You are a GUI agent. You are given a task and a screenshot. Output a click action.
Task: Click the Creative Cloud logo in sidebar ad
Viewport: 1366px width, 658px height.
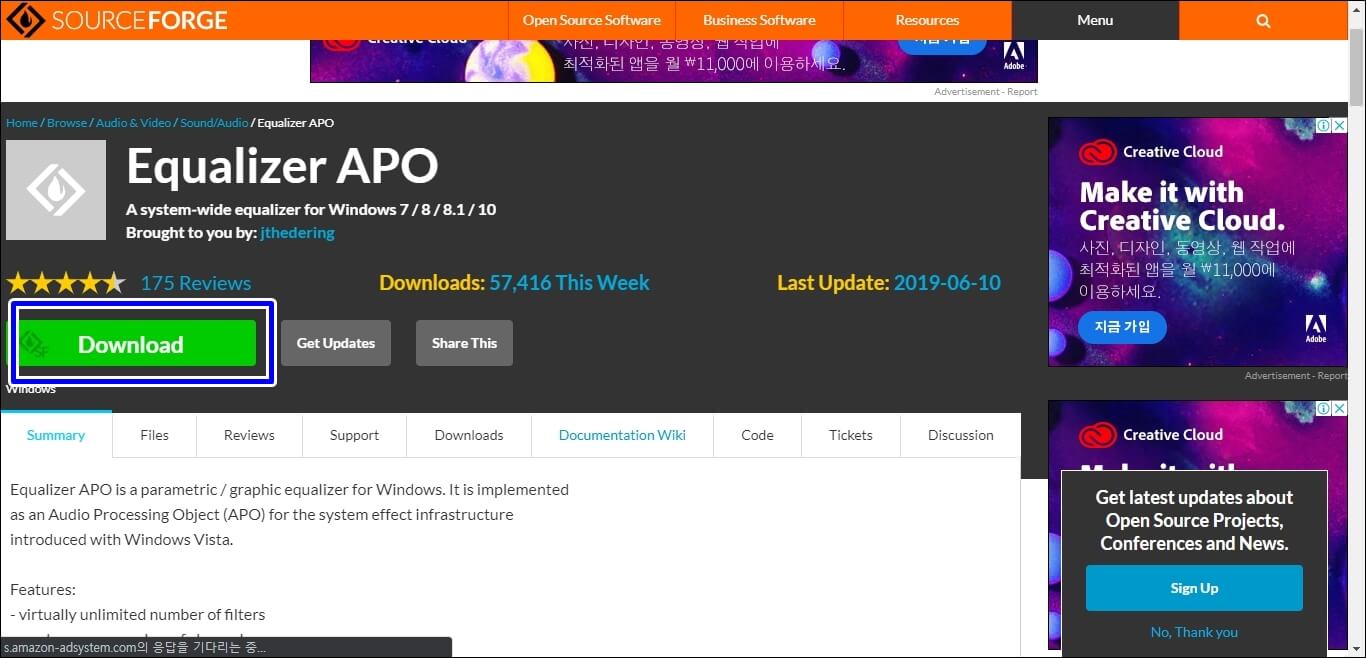tap(1097, 152)
